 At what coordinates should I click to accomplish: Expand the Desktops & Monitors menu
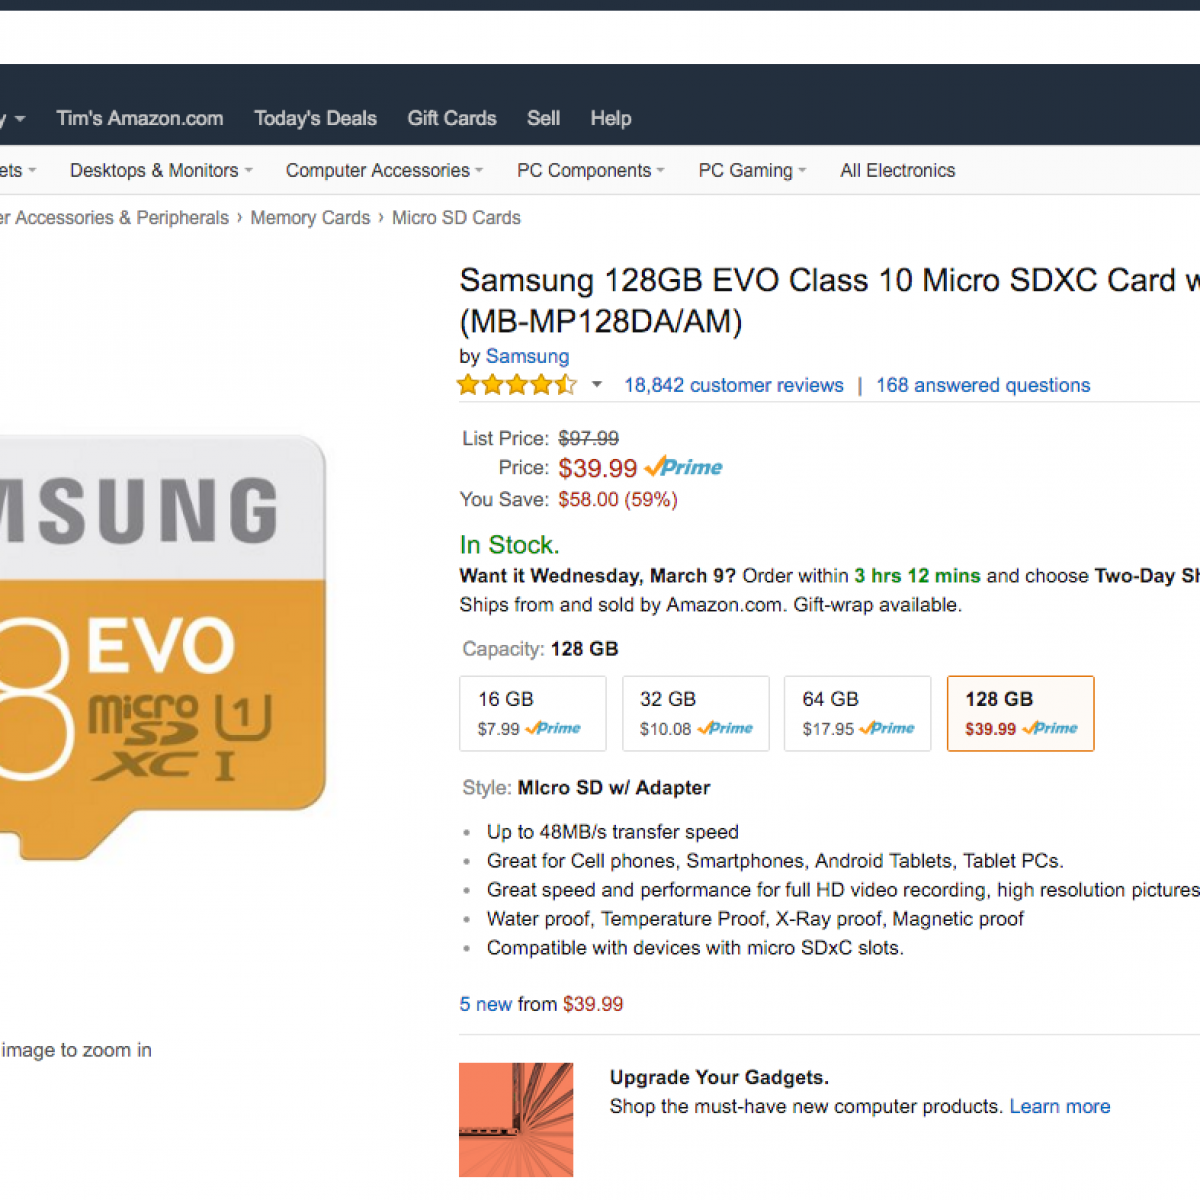point(160,170)
